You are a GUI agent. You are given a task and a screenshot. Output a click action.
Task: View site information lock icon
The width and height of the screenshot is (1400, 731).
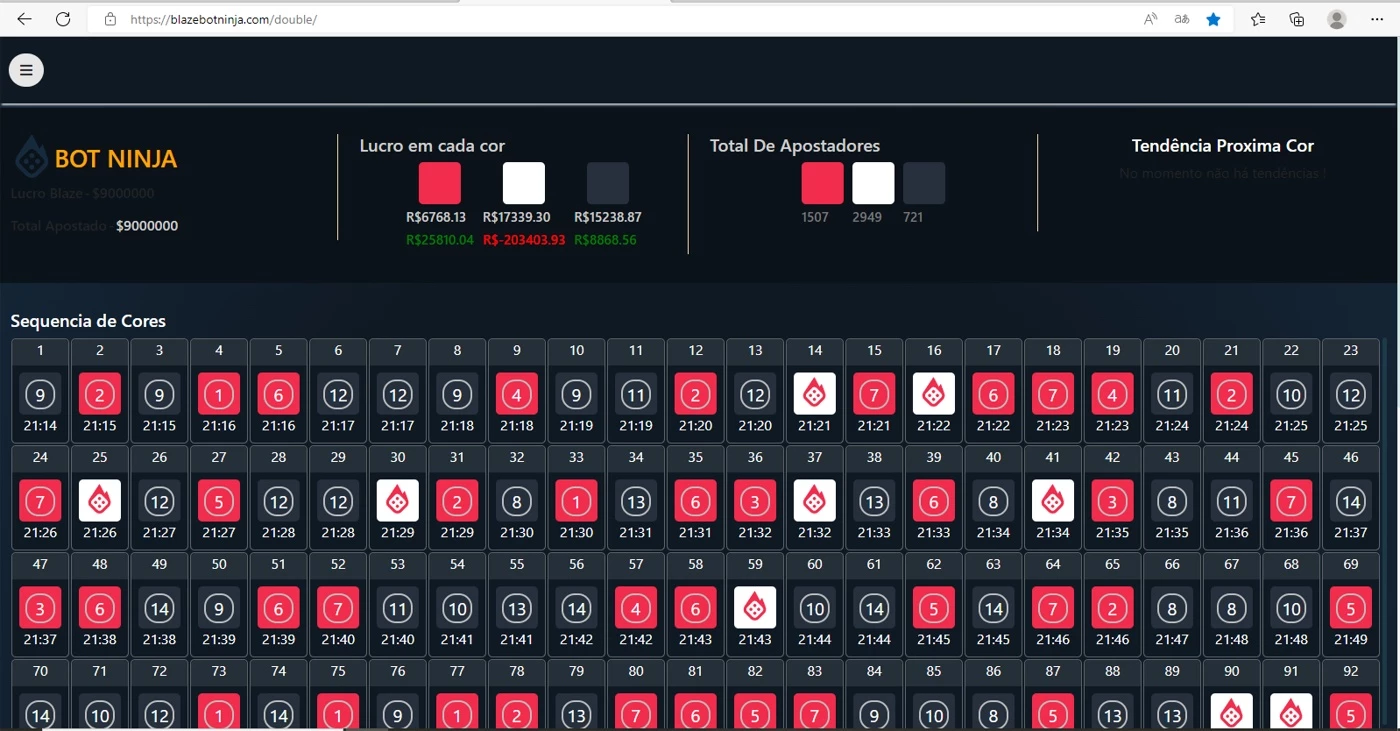[x=110, y=19]
